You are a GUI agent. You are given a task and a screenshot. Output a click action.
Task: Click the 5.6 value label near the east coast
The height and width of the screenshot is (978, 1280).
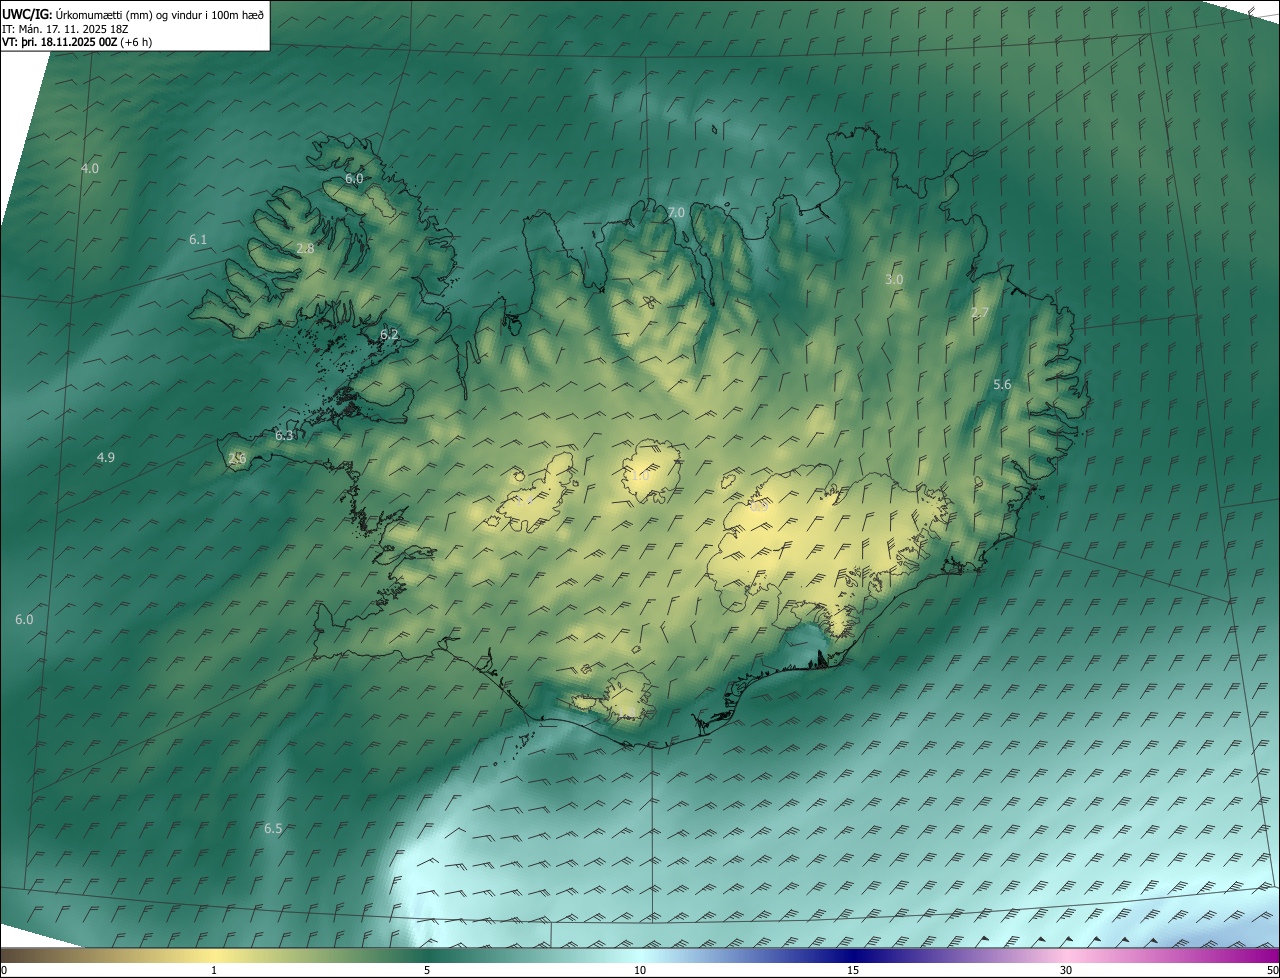click(x=1002, y=384)
